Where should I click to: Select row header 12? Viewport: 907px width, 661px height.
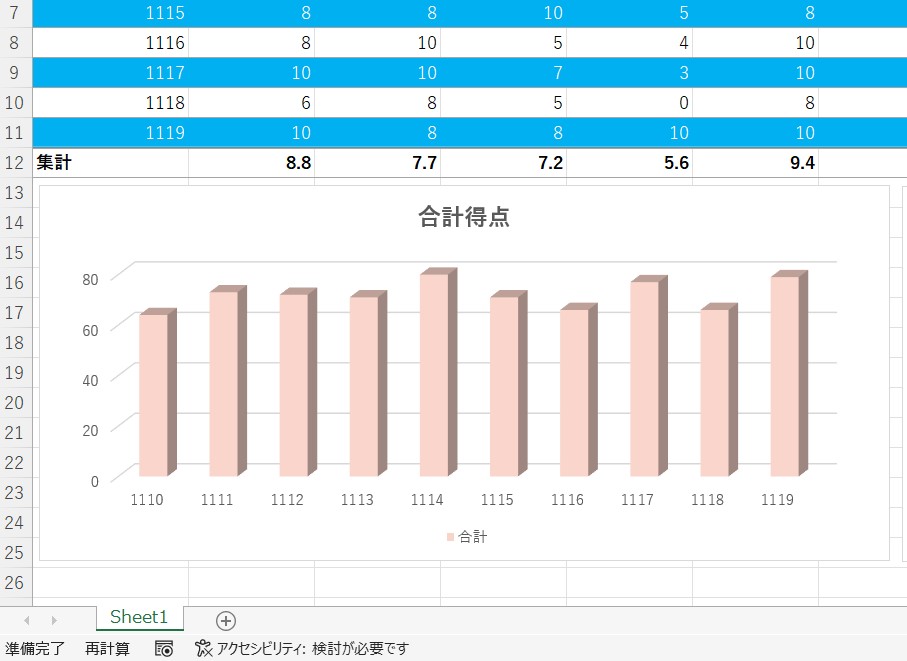[14, 163]
